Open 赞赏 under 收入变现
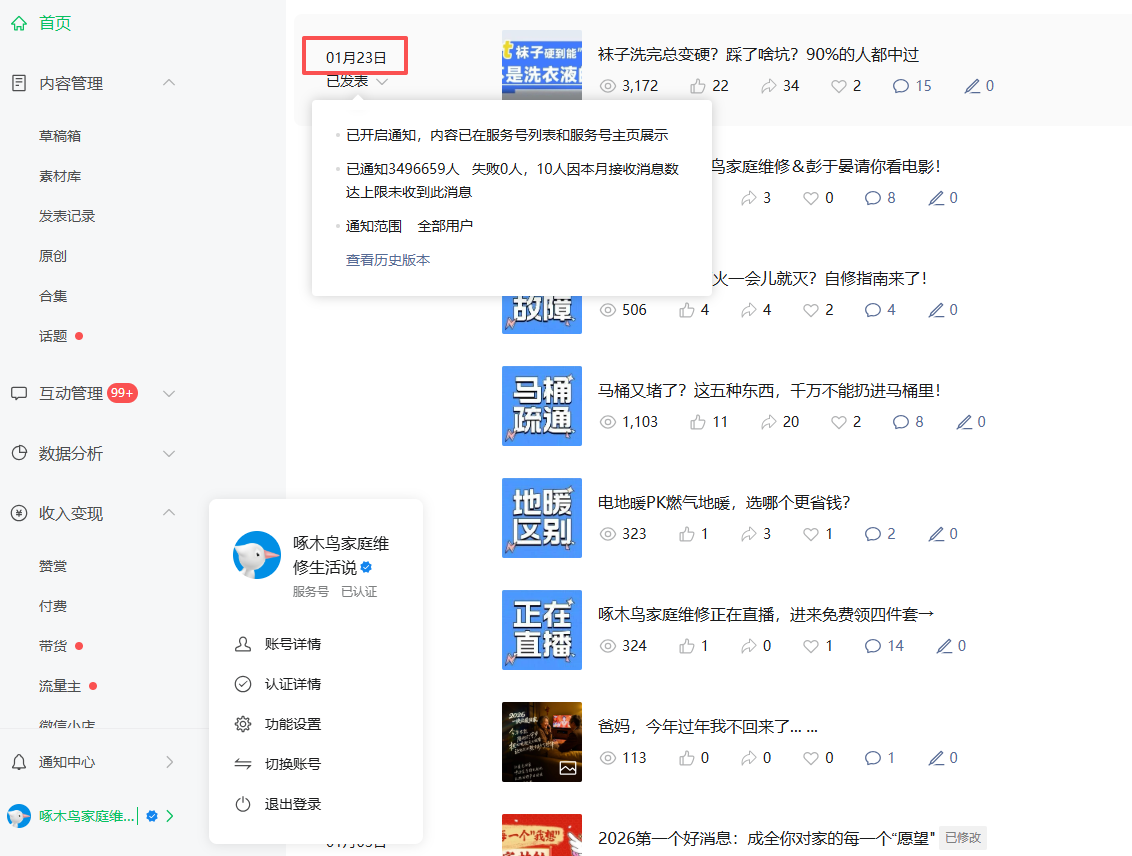The height and width of the screenshot is (856, 1132). tap(53, 567)
